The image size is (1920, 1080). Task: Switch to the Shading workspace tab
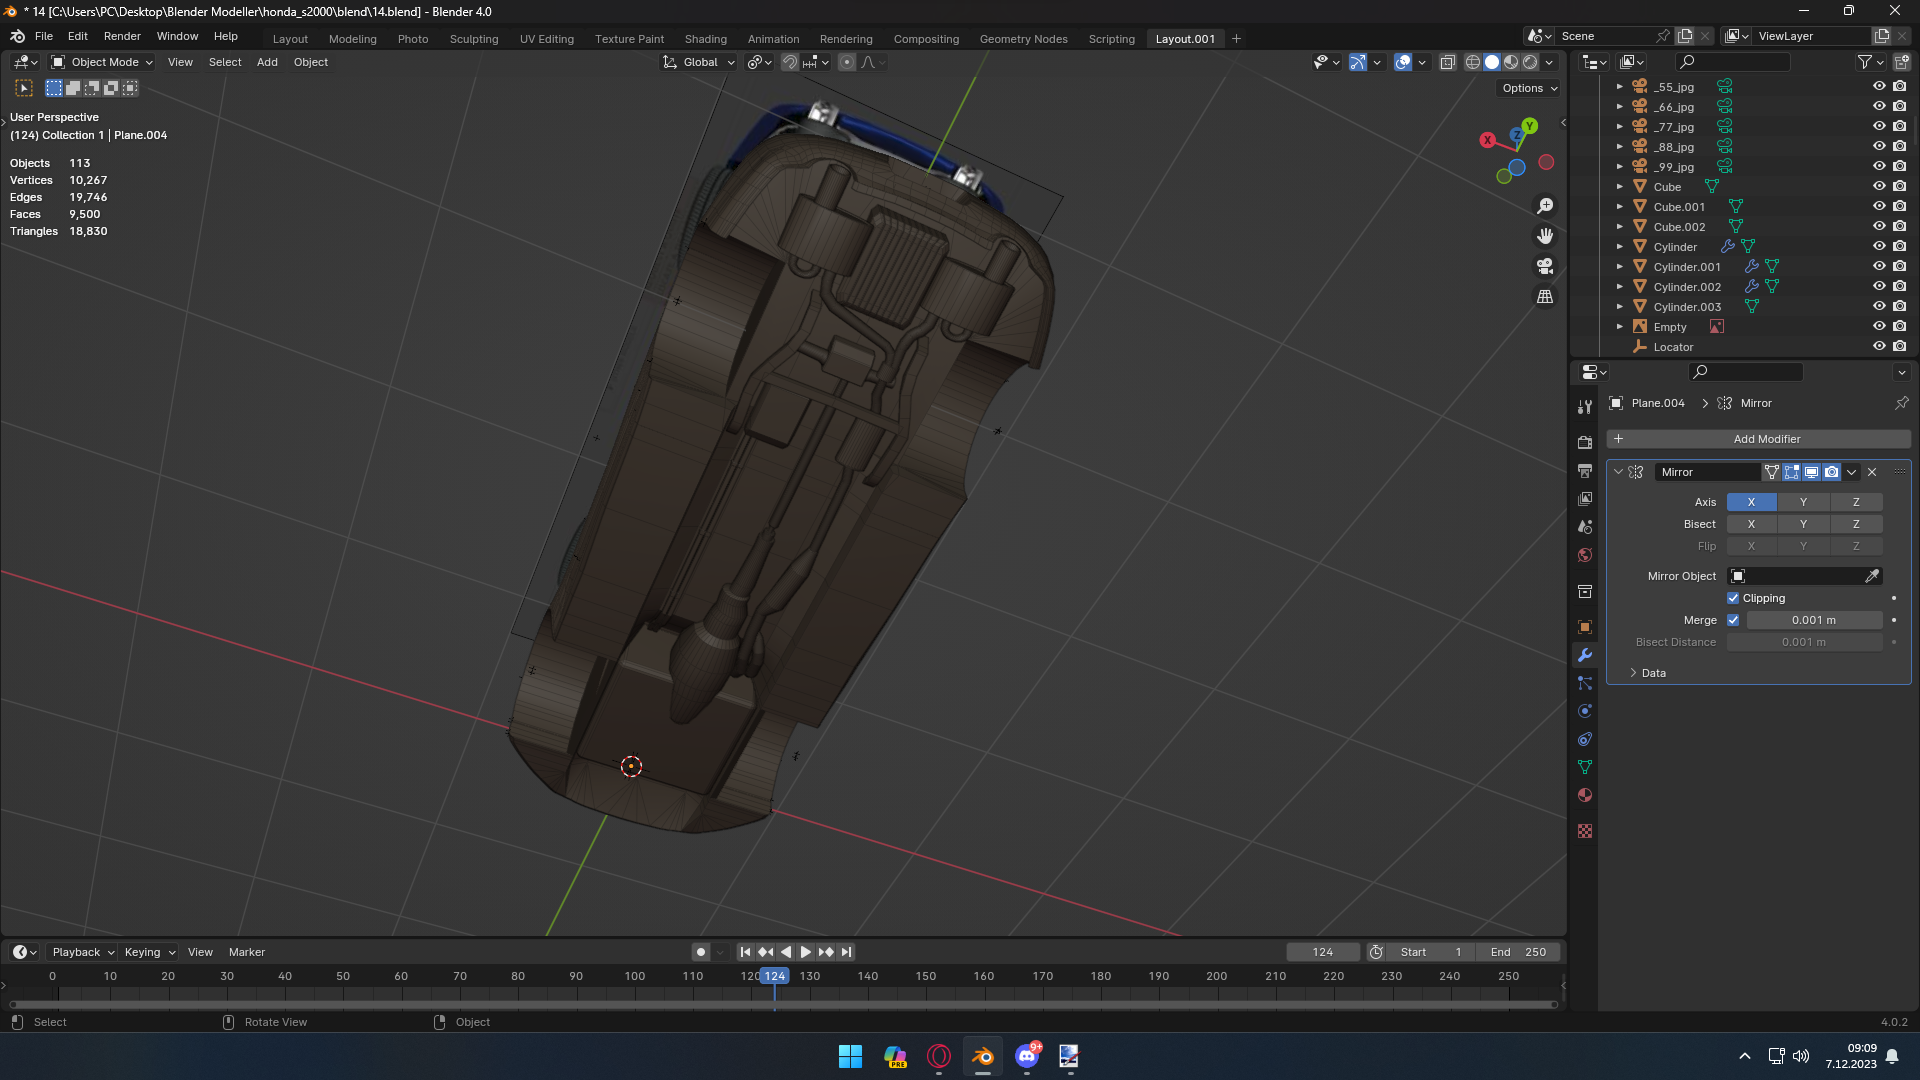pyautogui.click(x=705, y=39)
